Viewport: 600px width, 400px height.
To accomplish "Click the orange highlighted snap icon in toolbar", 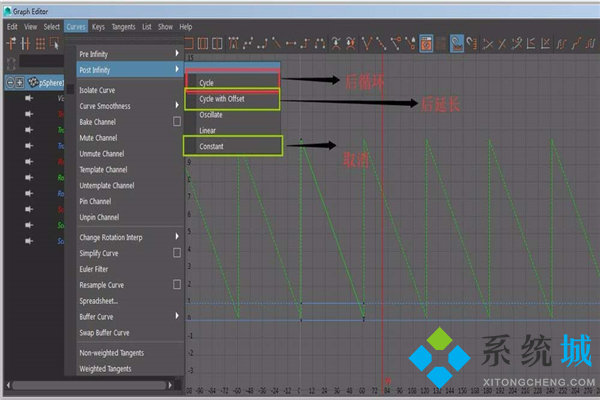I will point(425,43).
